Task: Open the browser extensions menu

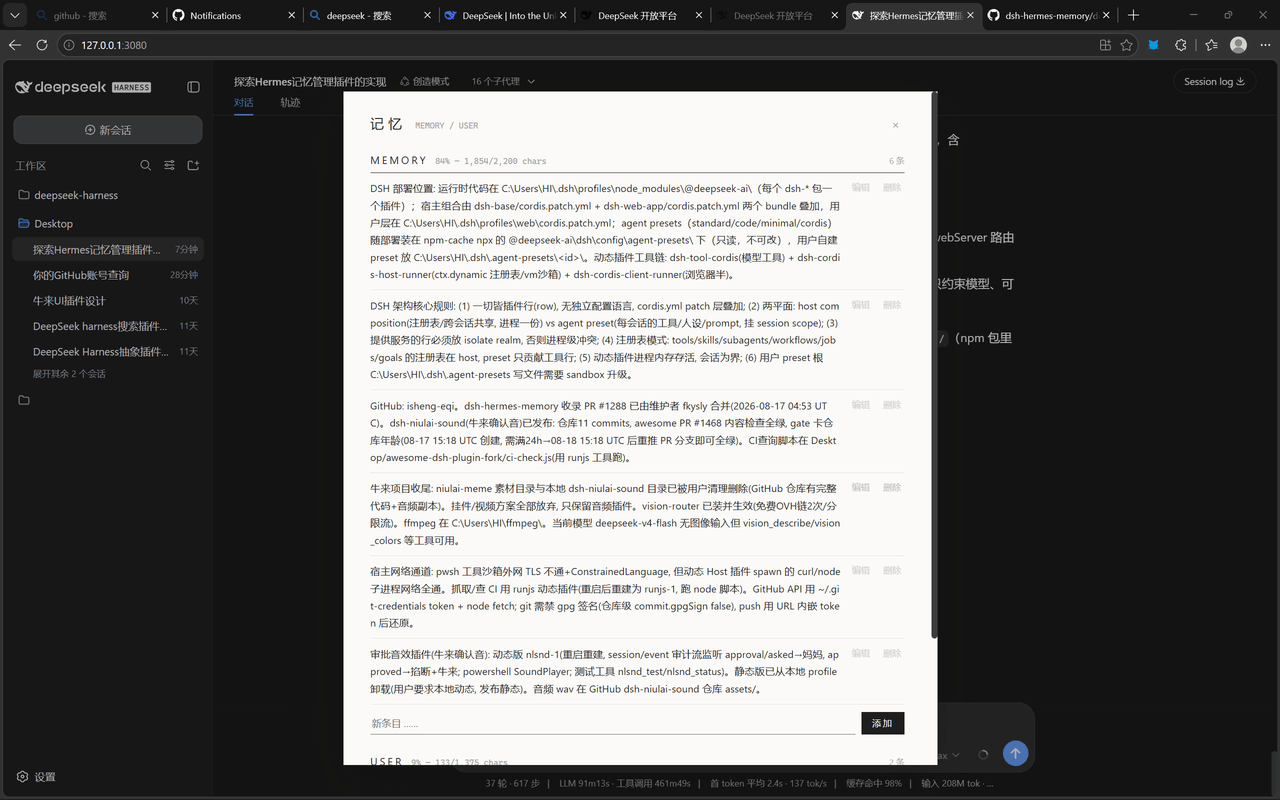Action: click(1181, 45)
